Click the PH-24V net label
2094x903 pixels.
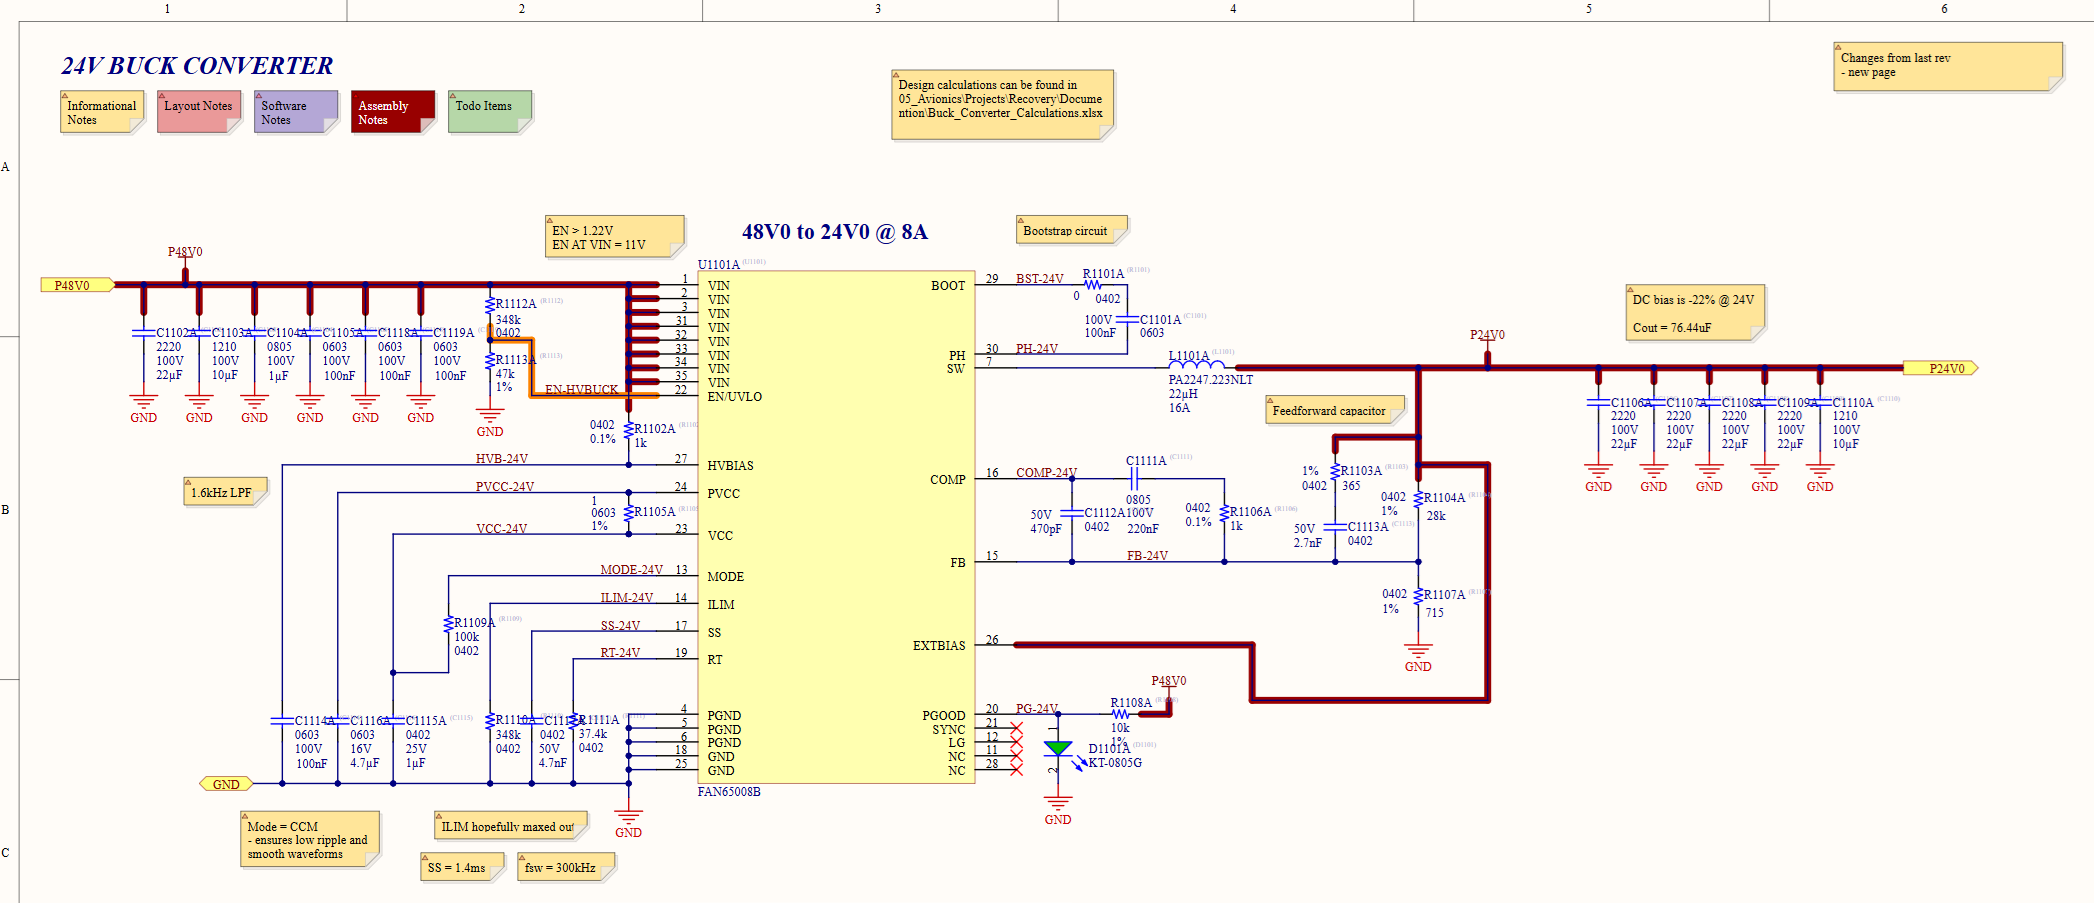click(x=1037, y=349)
